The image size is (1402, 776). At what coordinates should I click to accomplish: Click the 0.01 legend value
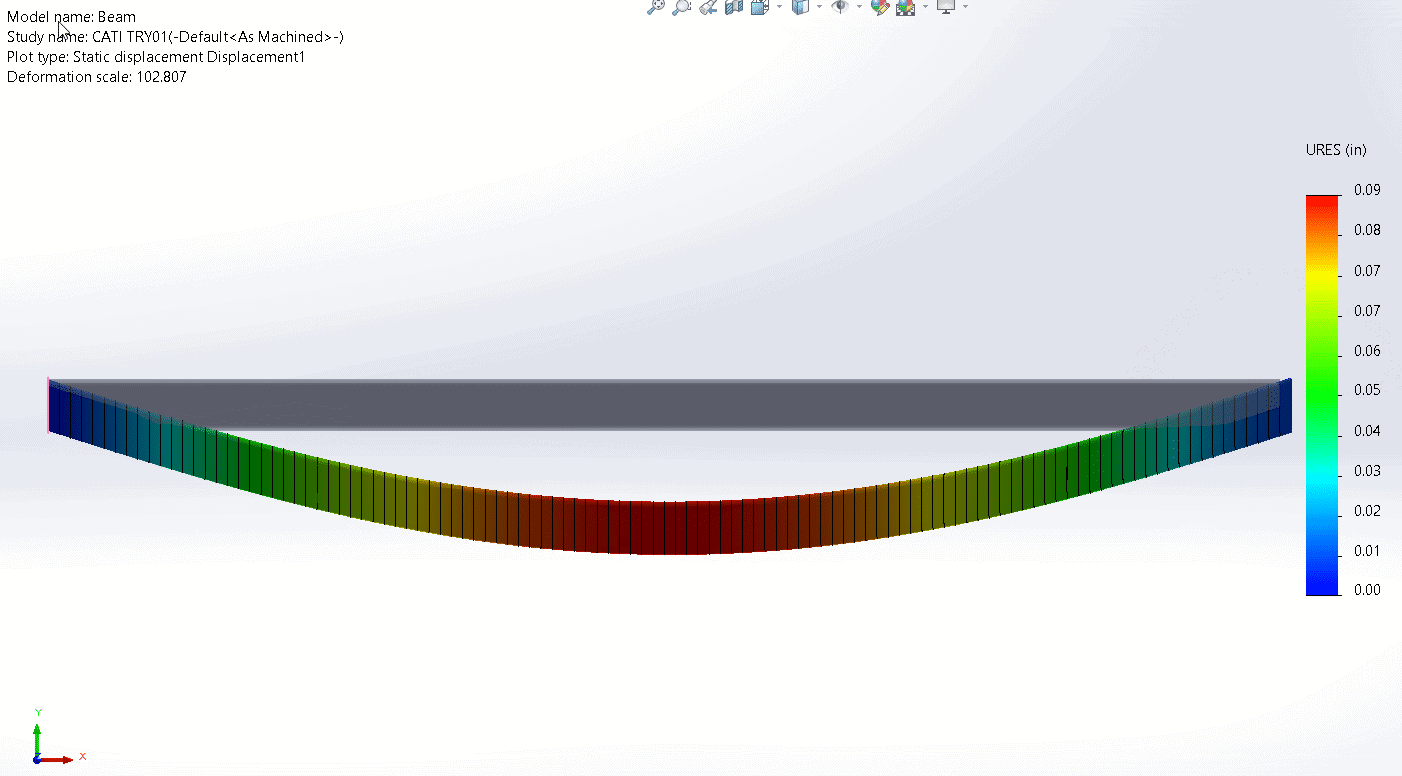(1367, 550)
